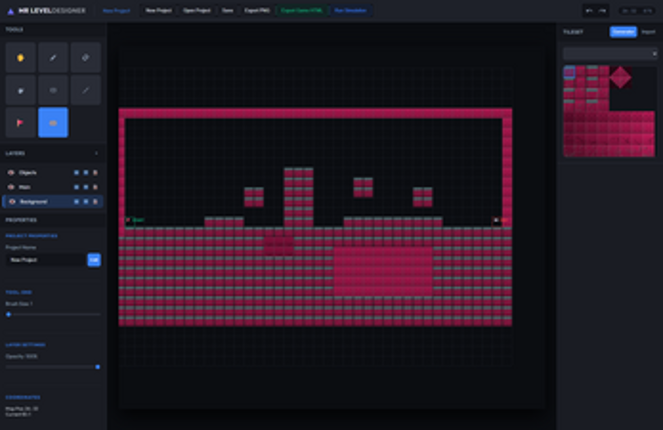Click second blue icon in Objects layer row
This screenshot has width=663, height=430.
click(86, 173)
